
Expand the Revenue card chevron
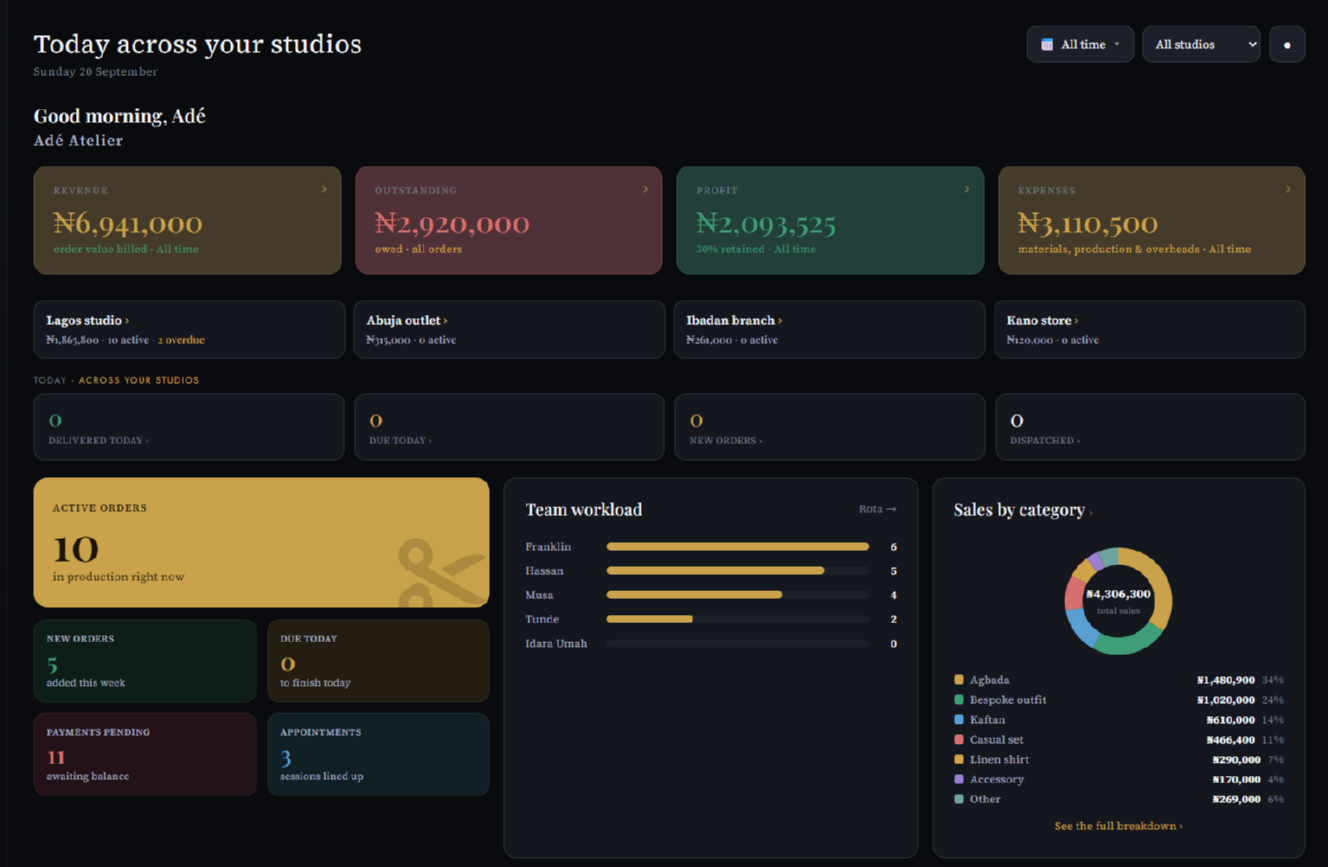324,189
